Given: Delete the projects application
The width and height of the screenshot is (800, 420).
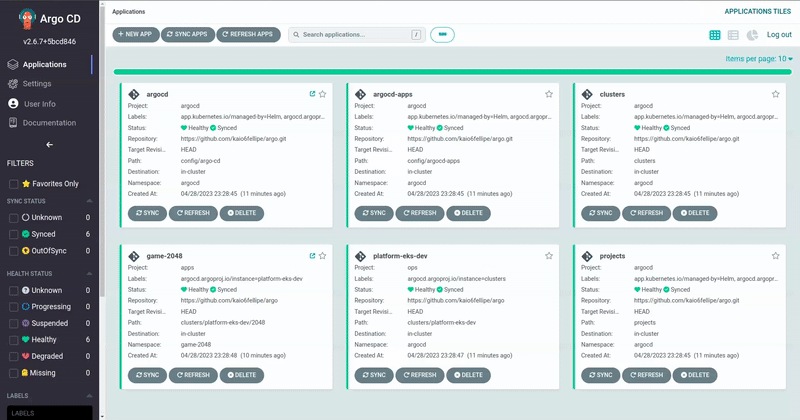Looking at the screenshot, I should click(x=695, y=375).
